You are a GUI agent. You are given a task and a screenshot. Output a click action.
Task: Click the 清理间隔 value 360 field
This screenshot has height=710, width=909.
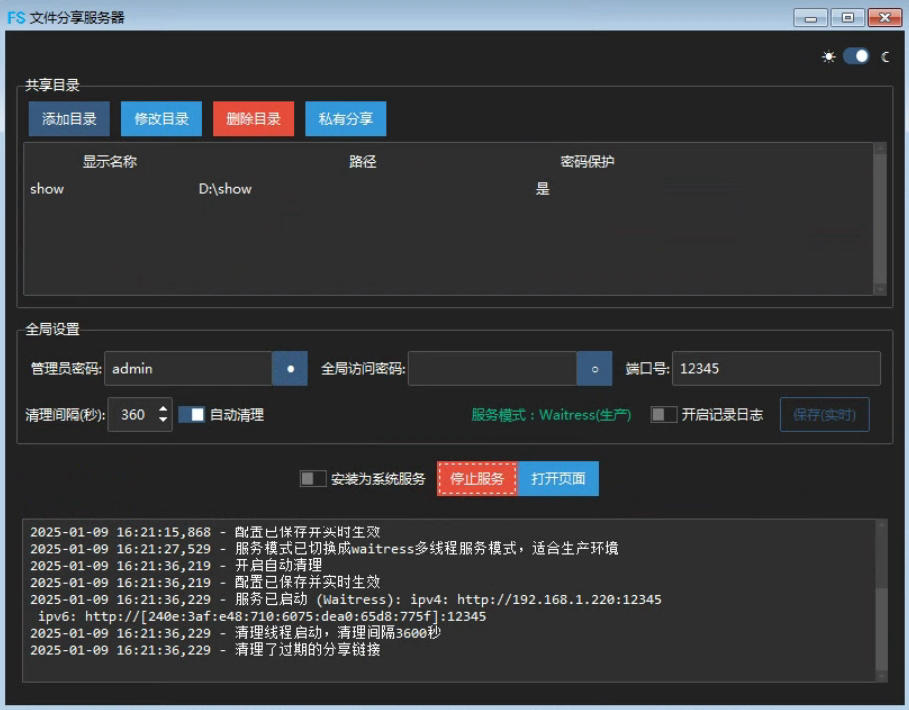pyautogui.click(x=133, y=415)
